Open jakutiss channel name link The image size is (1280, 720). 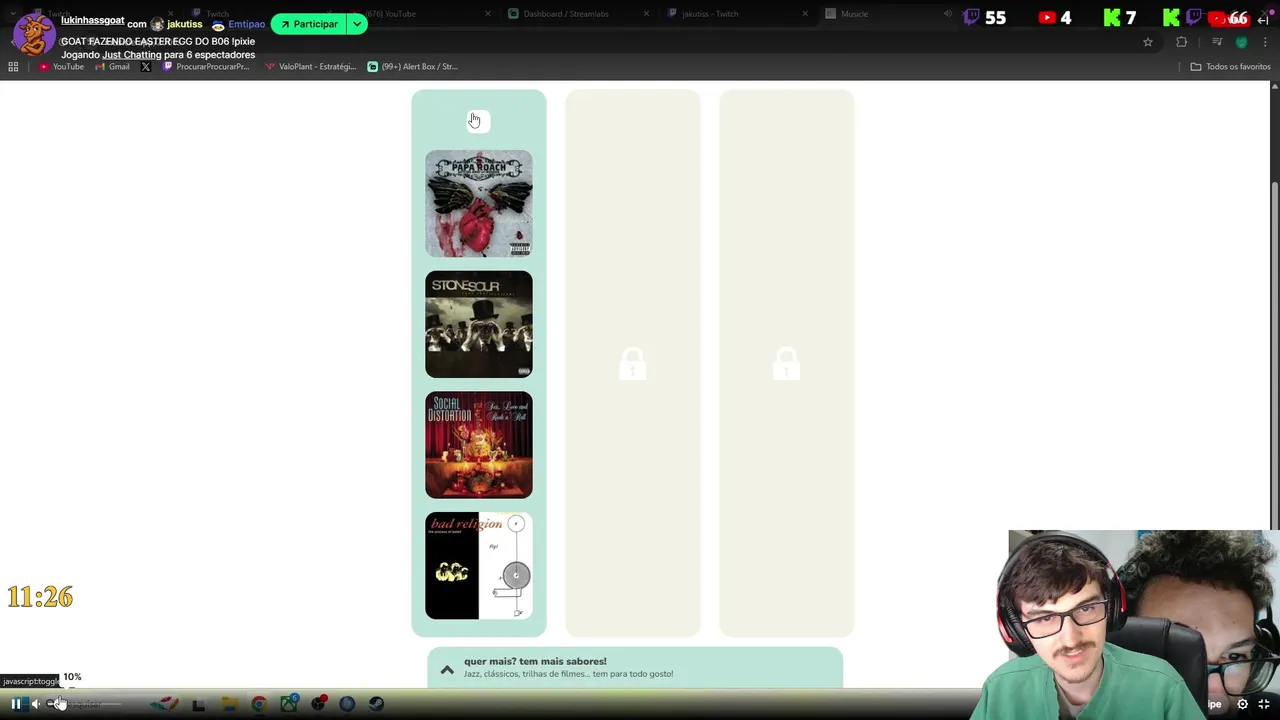(x=185, y=24)
